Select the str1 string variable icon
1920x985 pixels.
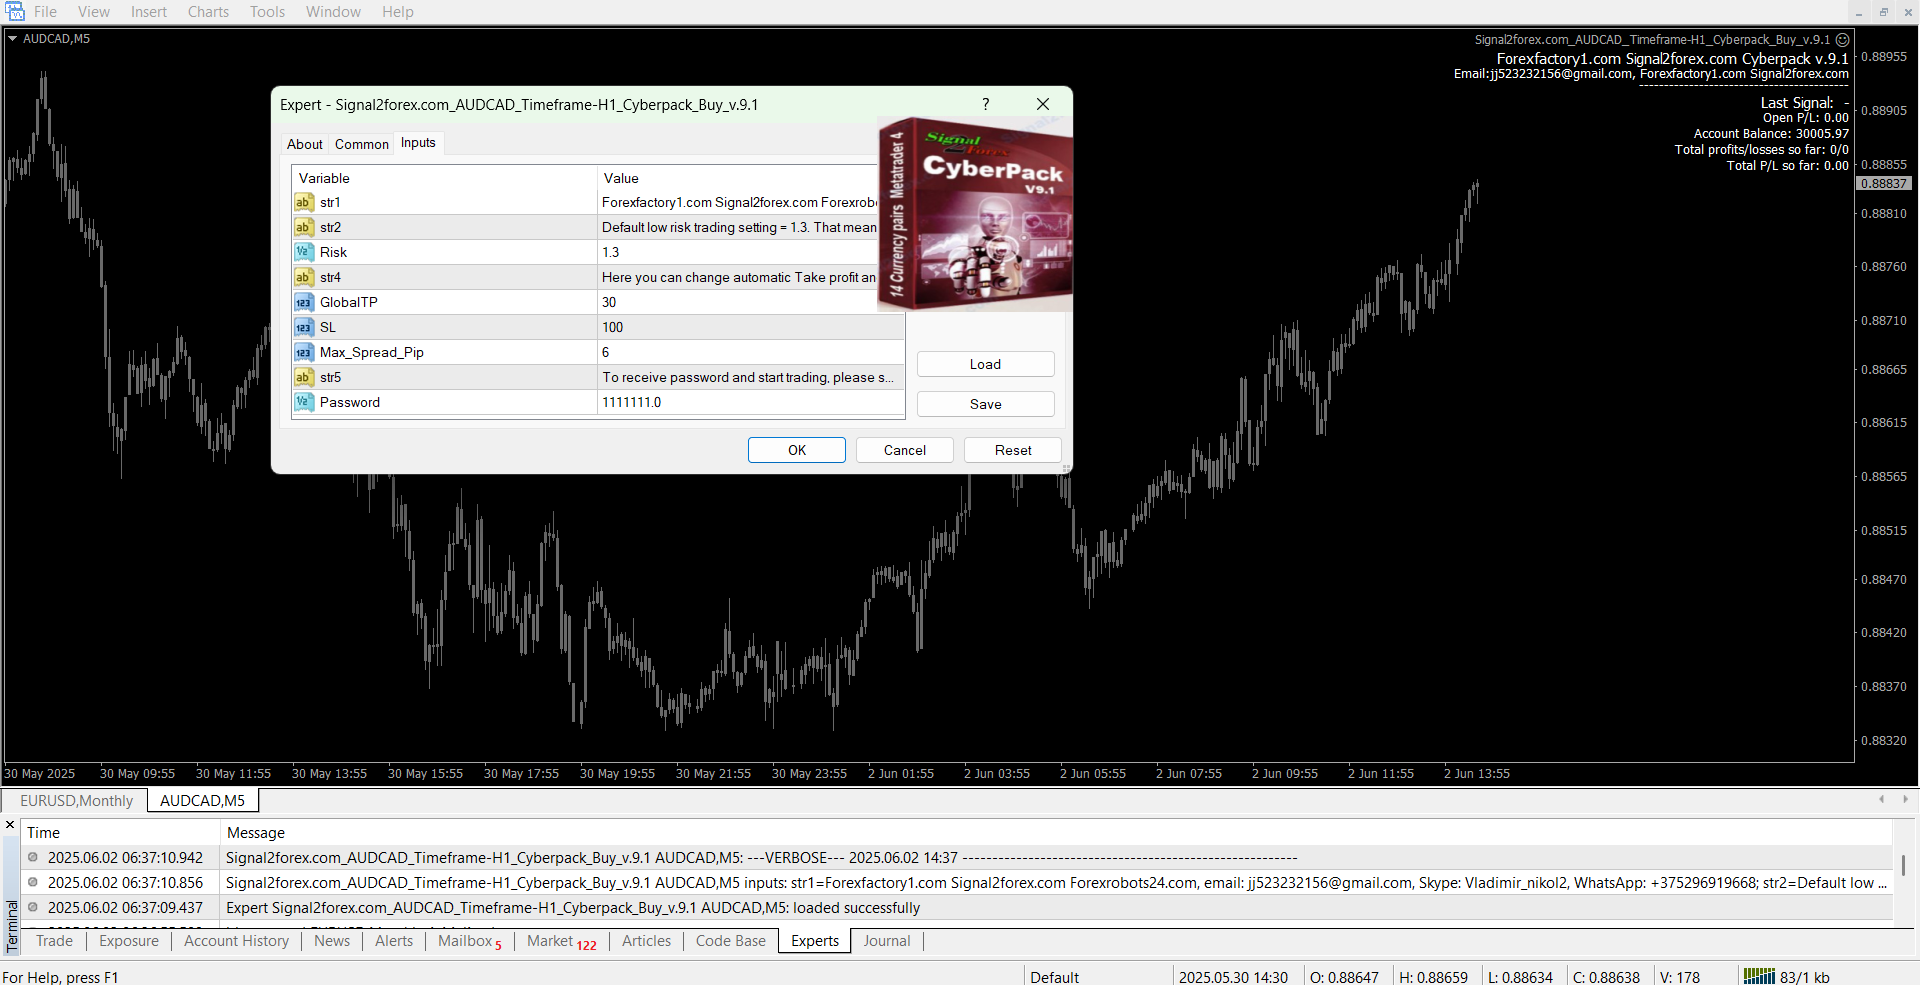click(304, 203)
